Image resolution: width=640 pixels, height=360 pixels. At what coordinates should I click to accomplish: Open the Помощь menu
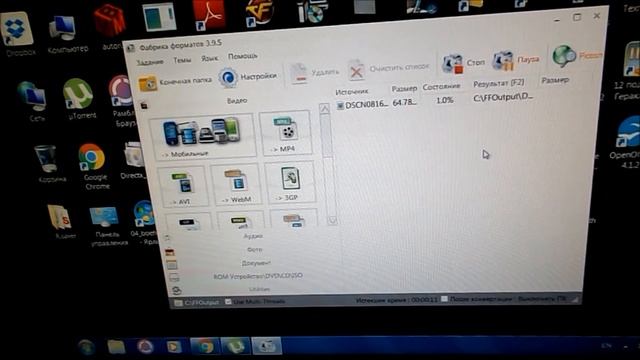pyautogui.click(x=242, y=56)
